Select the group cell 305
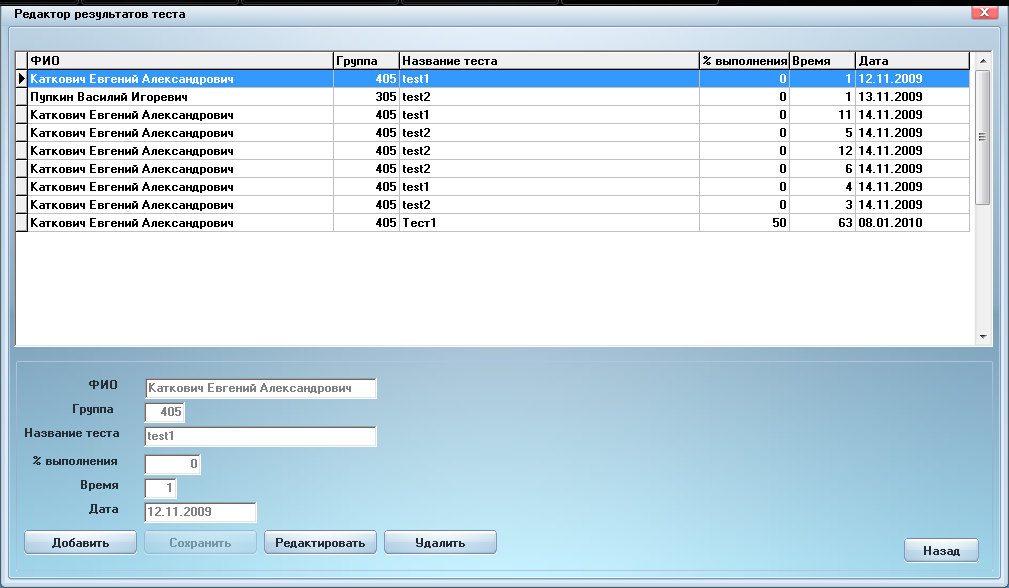1009x588 pixels. [366, 96]
